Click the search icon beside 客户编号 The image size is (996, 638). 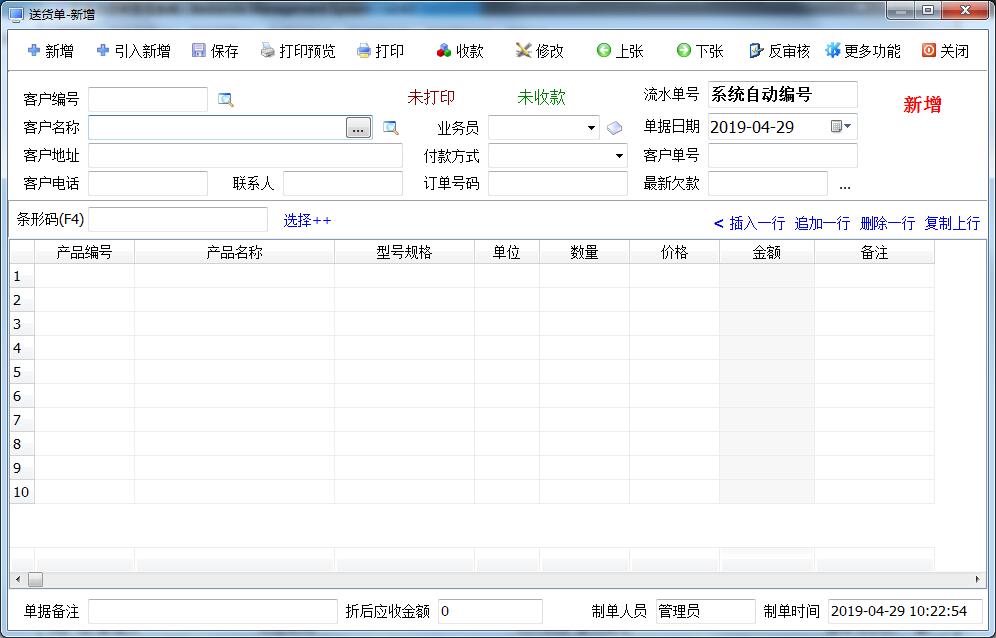[226, 99]
